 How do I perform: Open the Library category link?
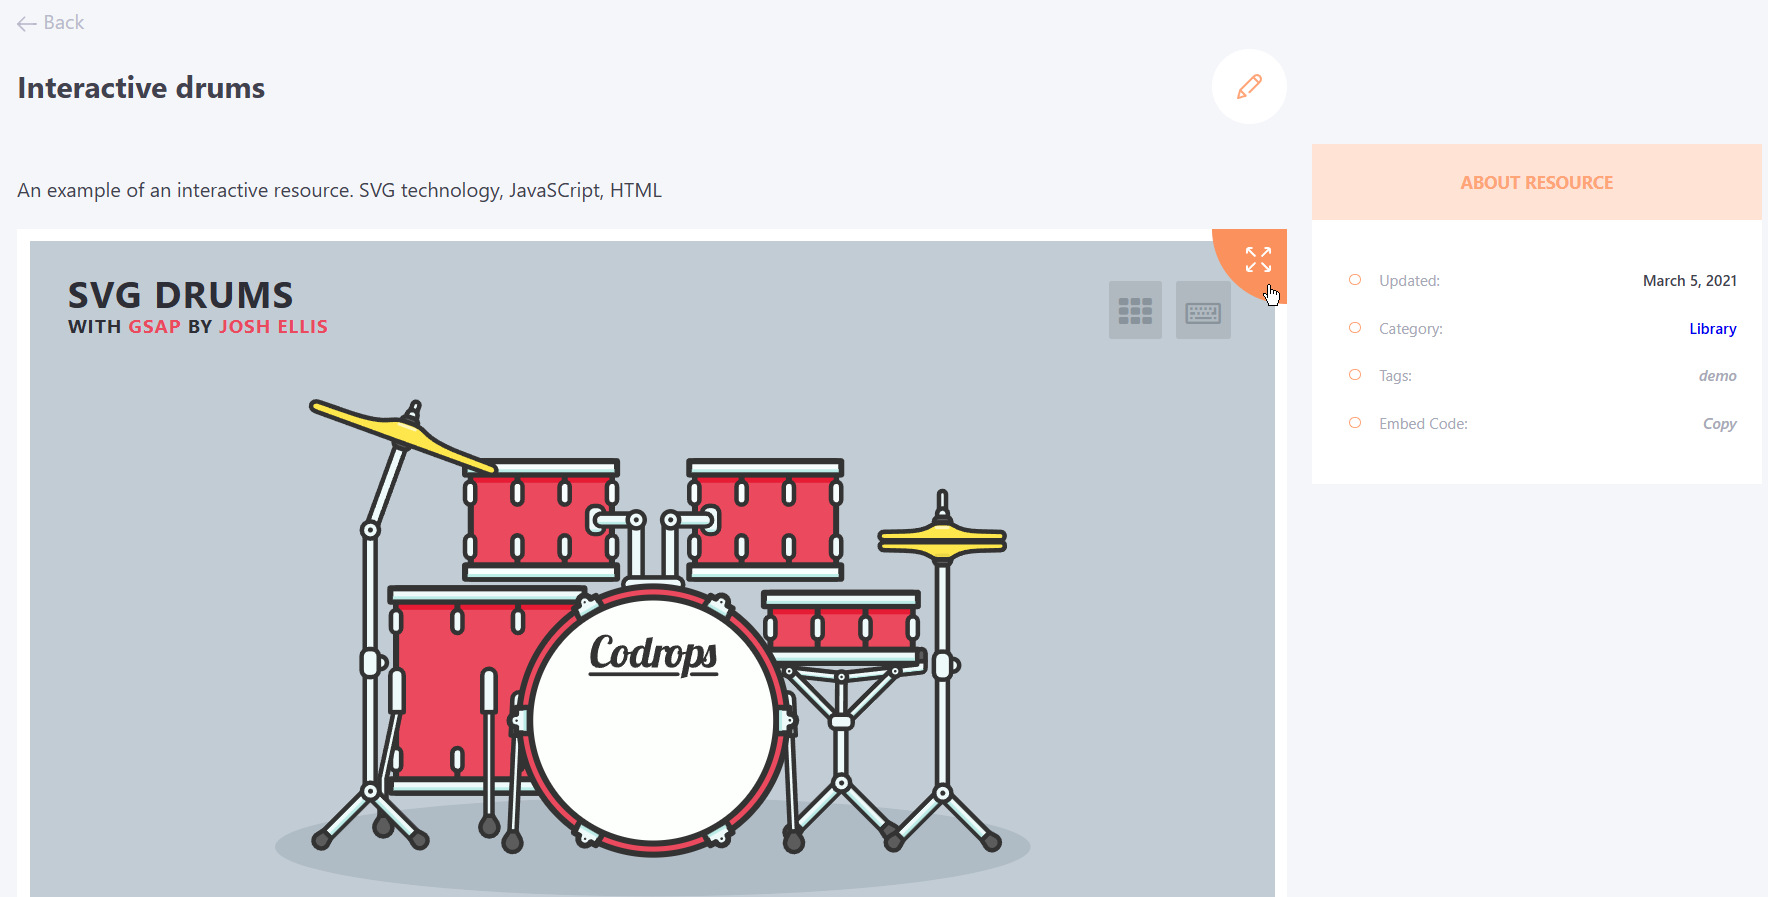pos(1712,329)
